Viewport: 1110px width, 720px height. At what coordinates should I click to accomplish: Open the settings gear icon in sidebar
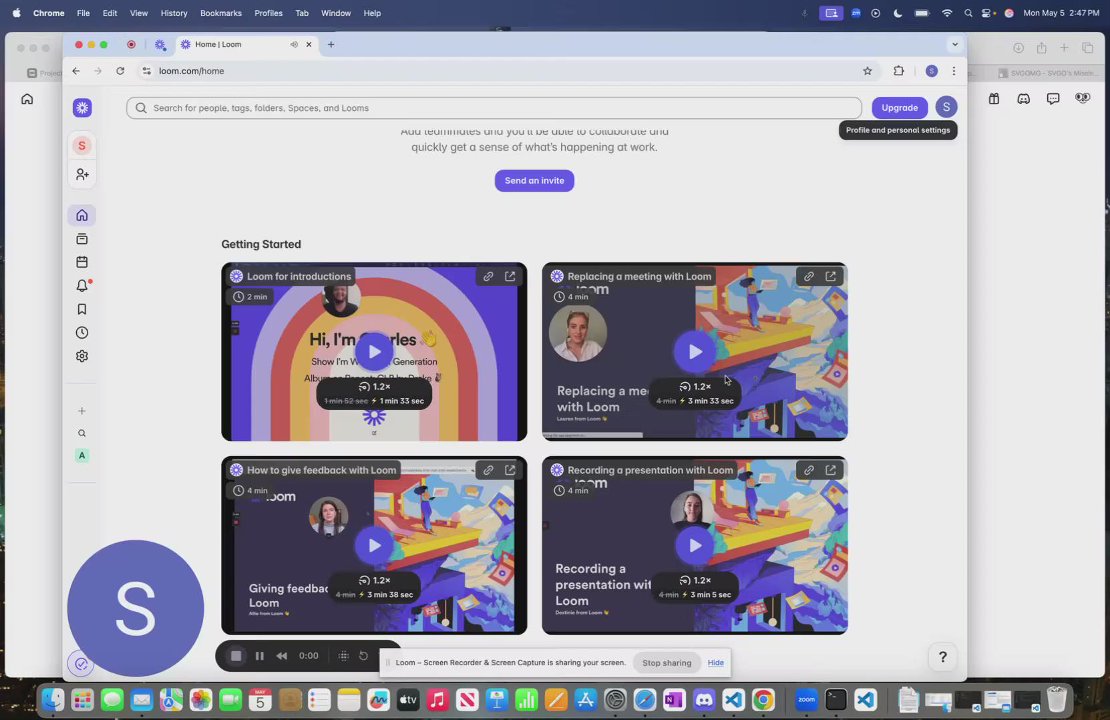[82, 356]
